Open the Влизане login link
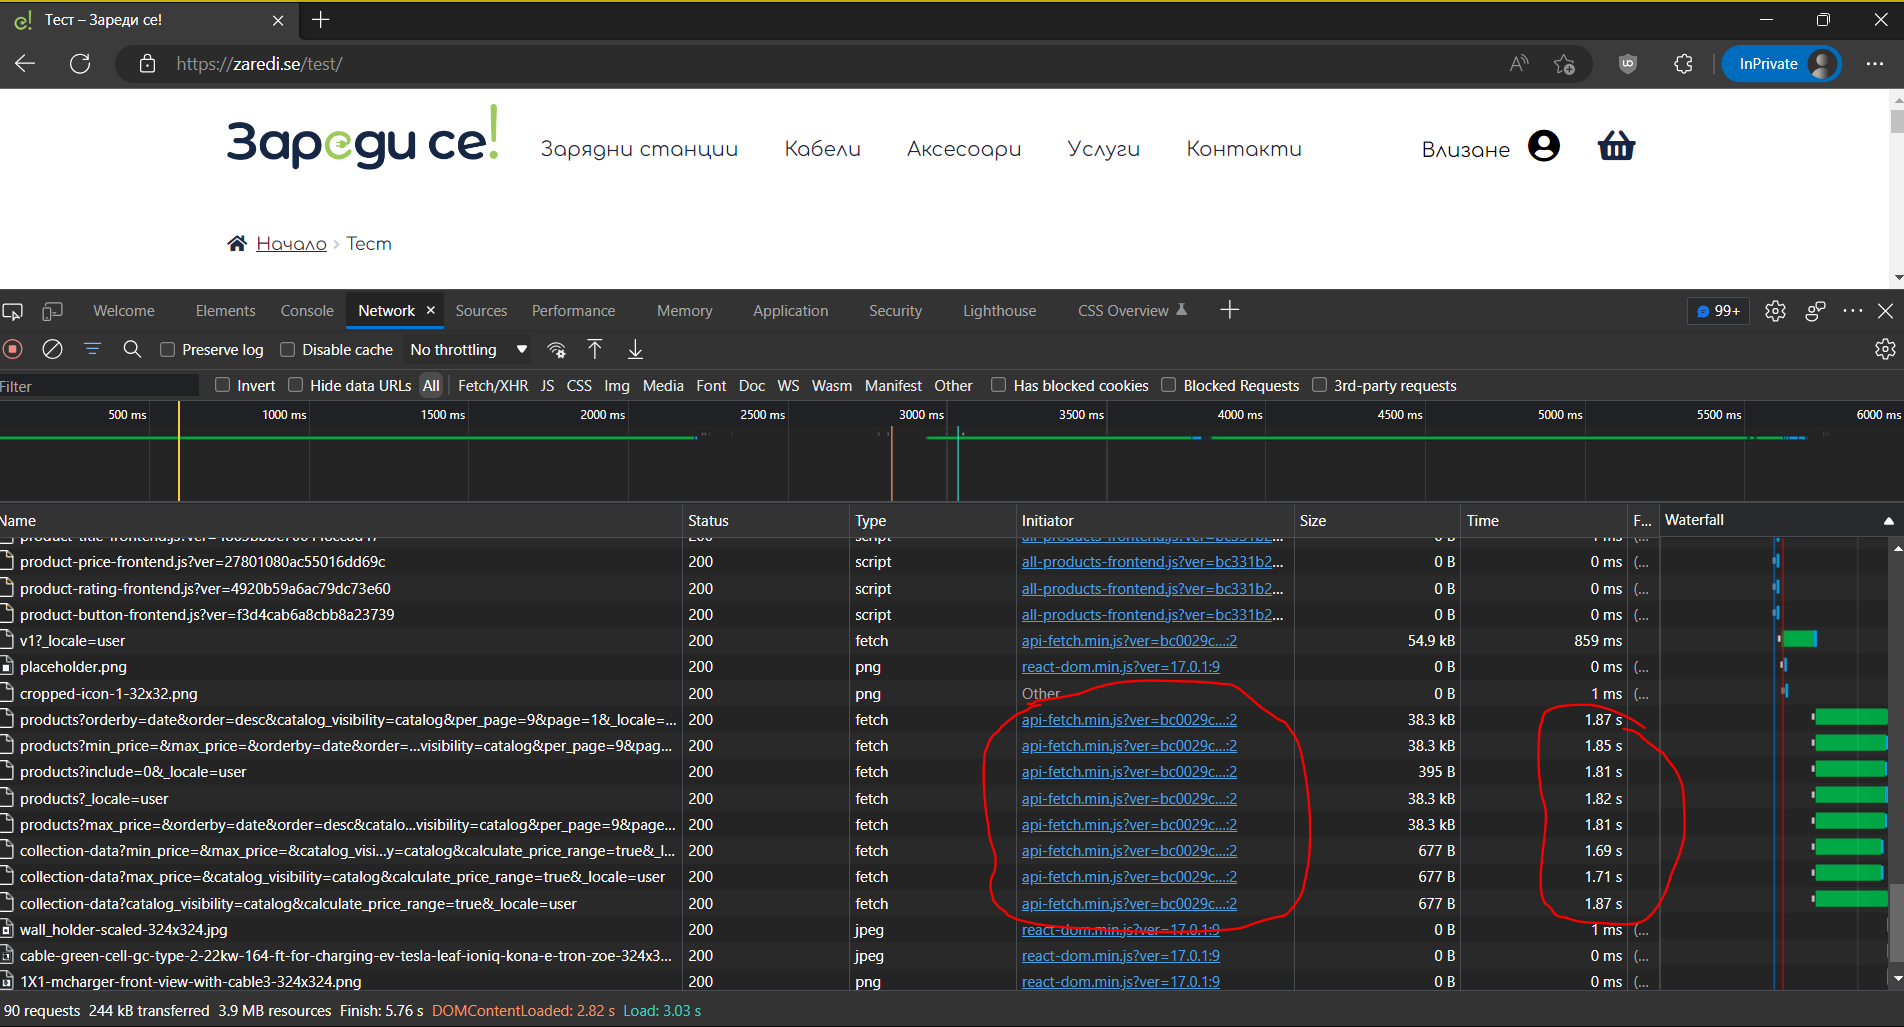This screenshot has width=1904, height=1027. click(x=1465, y=148)
